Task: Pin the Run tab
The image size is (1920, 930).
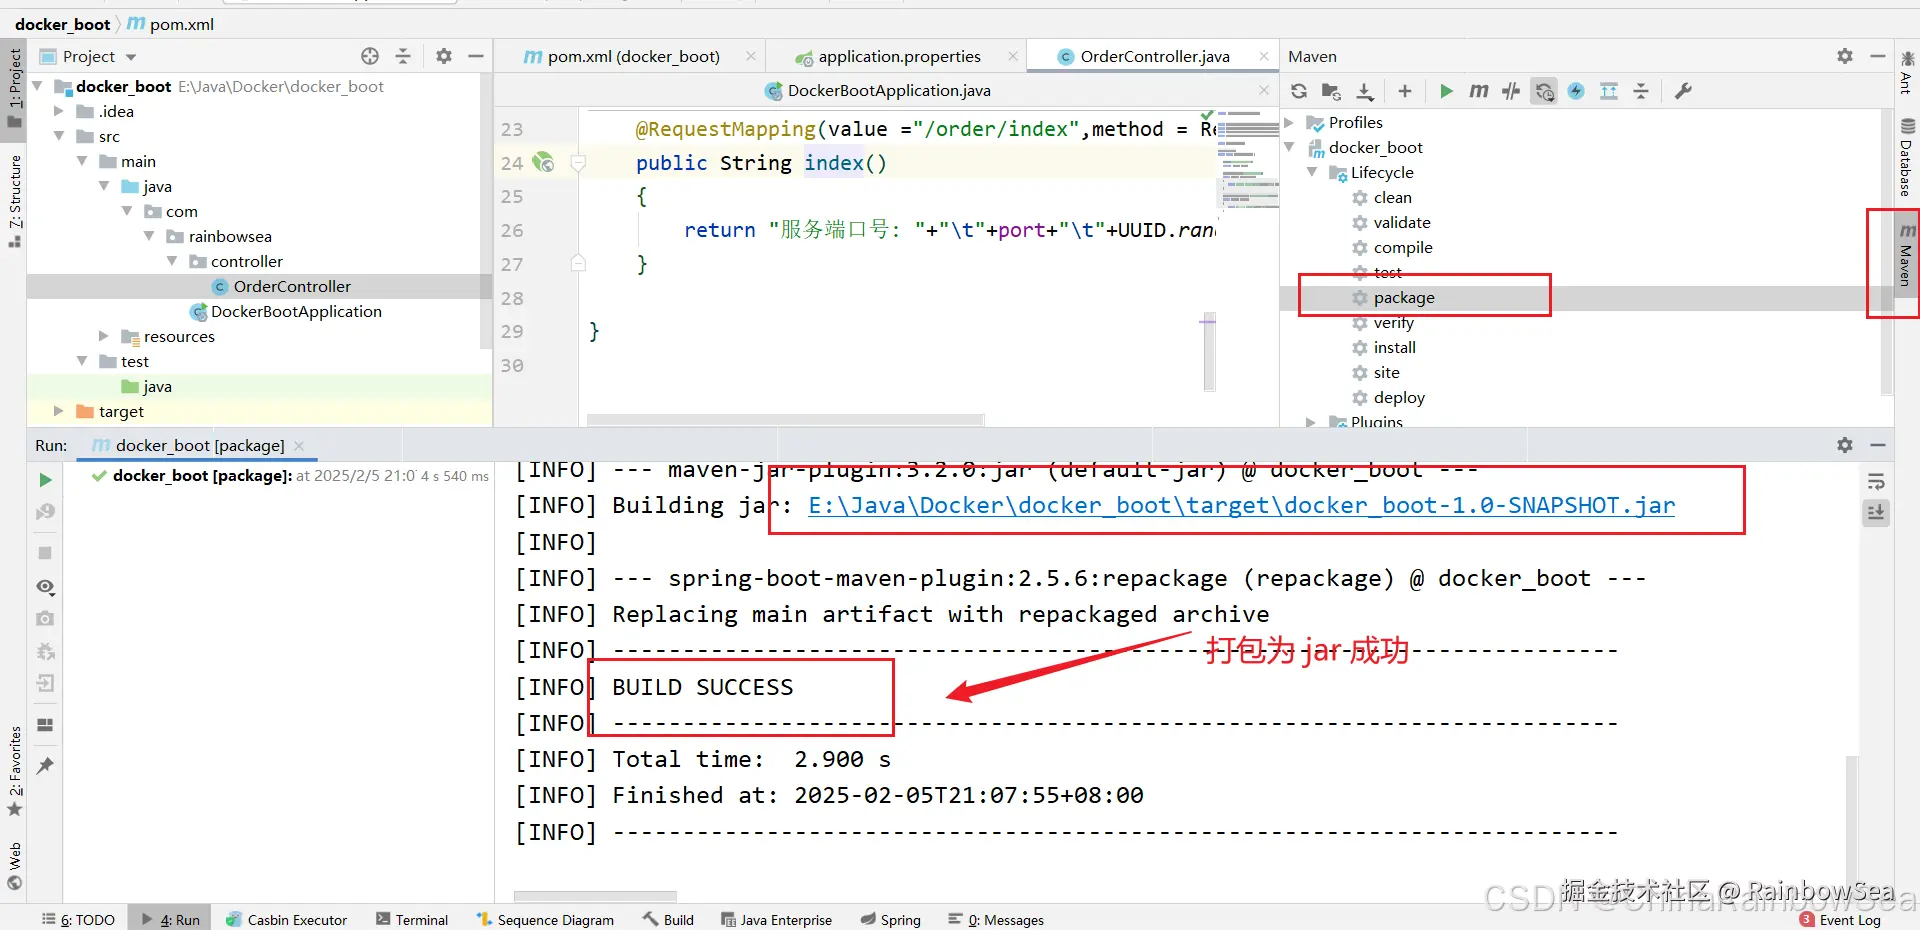Action: pos(45,766)
